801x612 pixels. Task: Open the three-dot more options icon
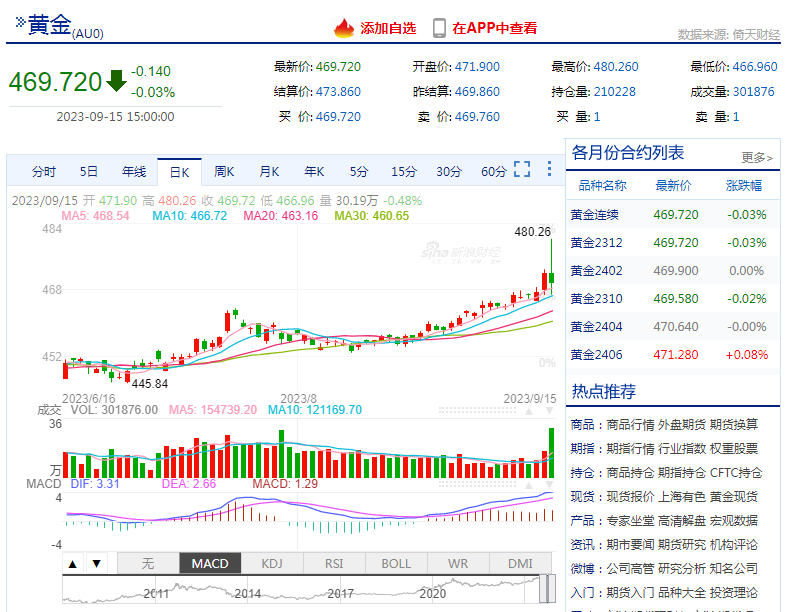pyautogui.click(x=548, y=169)
